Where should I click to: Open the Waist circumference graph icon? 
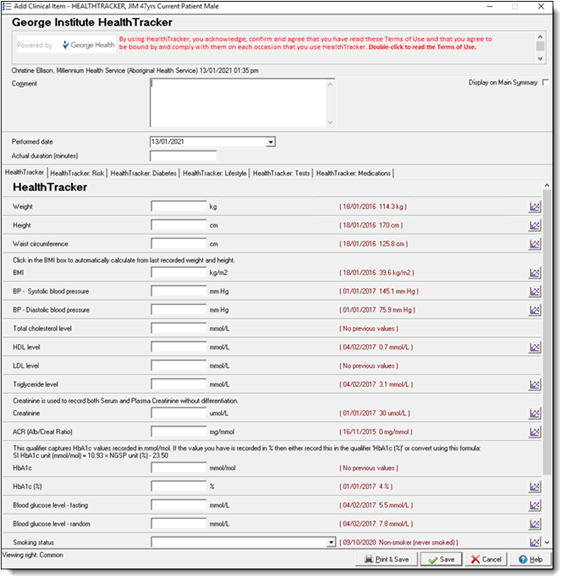(534, 244)
